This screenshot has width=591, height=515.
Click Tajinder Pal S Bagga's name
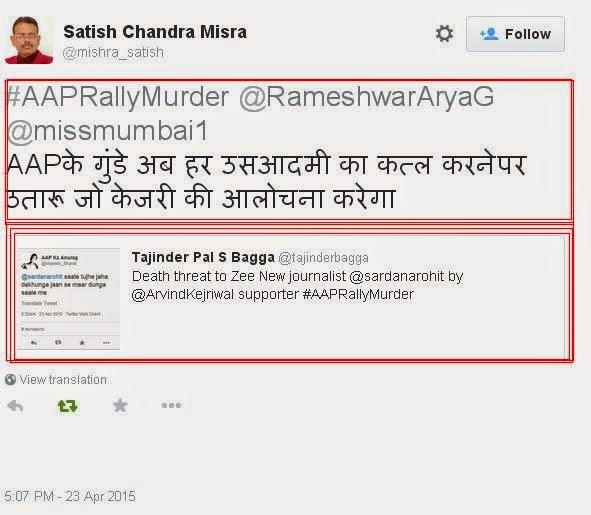pyautogui.click(x=203, y=258)
